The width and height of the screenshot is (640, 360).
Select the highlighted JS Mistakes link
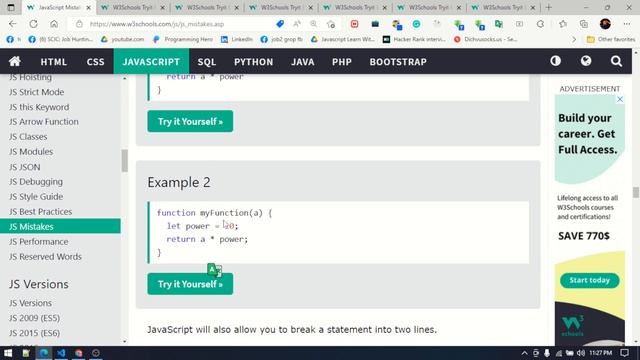(x=60, y=227)
